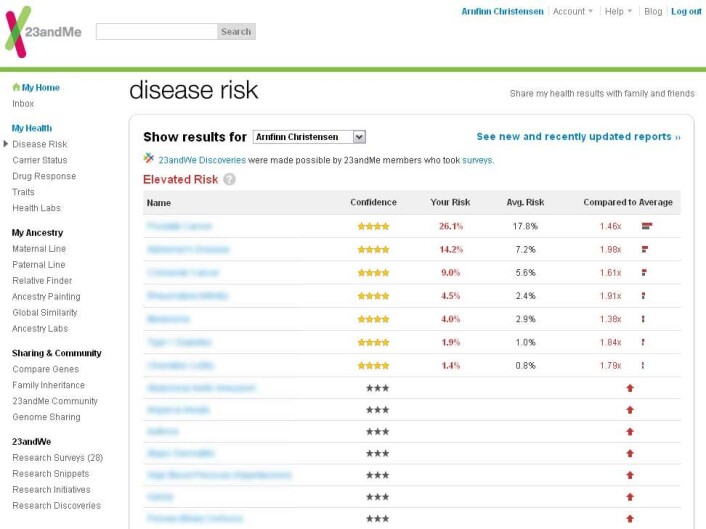Screen dimensions: 706x529
Task: Click the Disease Risk triangle marker in sidebar
Action: pyautogui.click(x=5, y=144)
